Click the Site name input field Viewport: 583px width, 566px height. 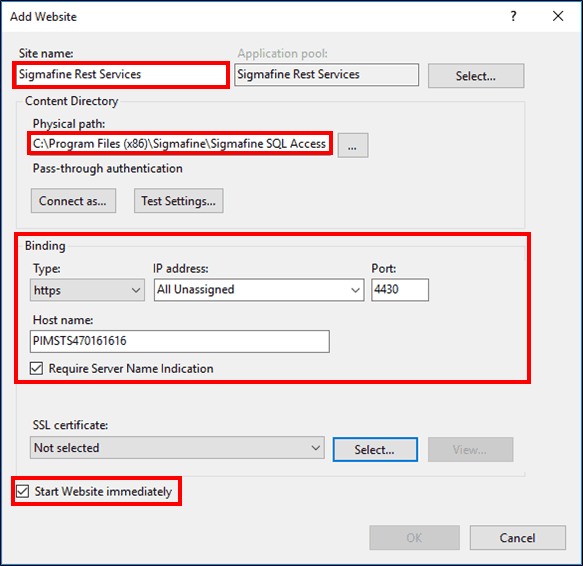coord(121,75)
